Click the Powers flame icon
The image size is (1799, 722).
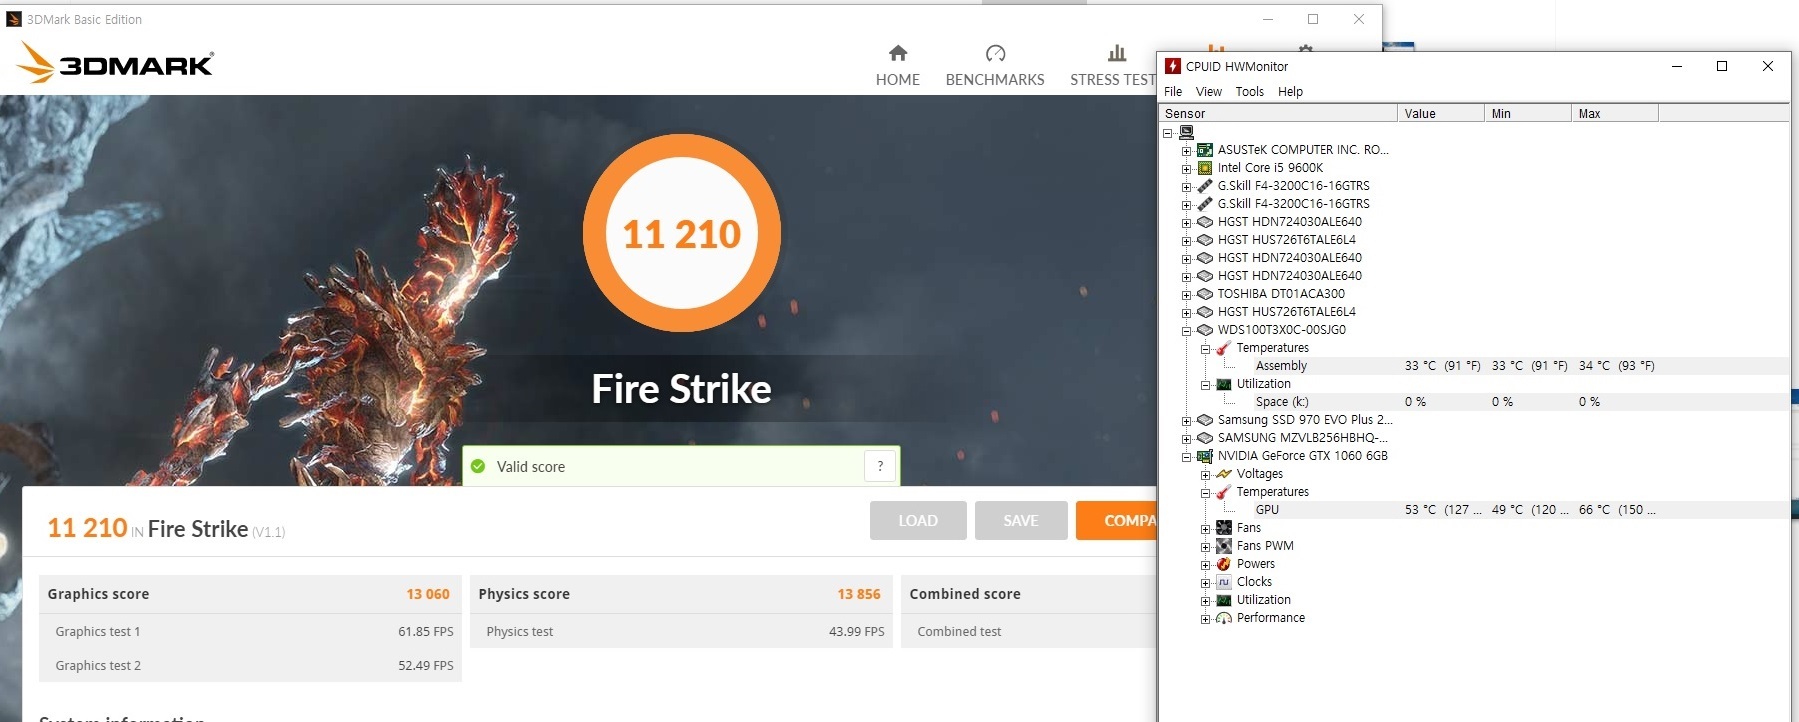pos(1224,564)
